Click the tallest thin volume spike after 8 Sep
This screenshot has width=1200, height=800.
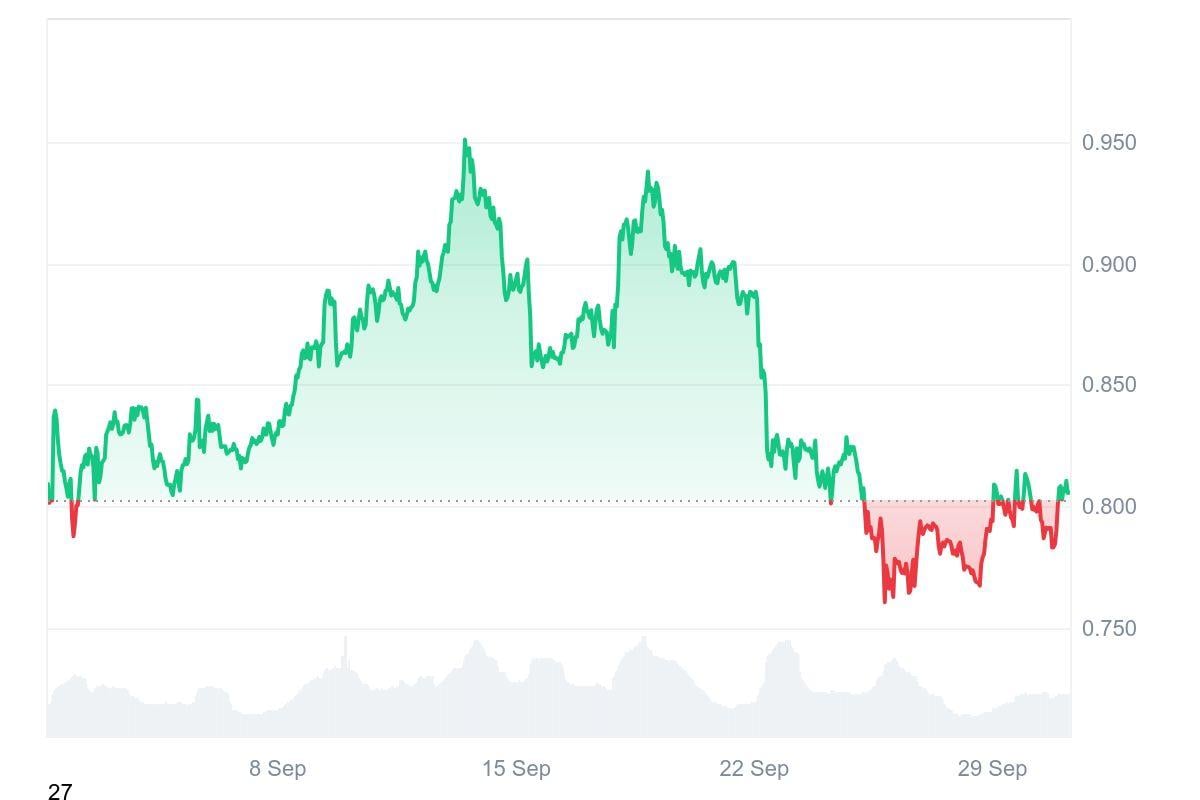(346, 640)
